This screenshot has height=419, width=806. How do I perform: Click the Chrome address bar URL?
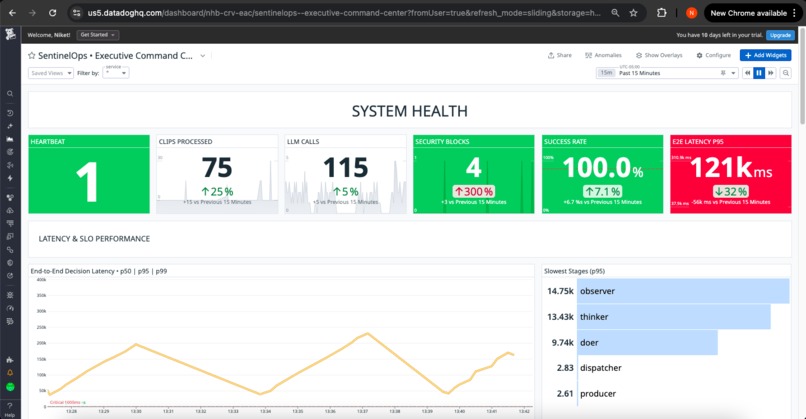point(343,13)
